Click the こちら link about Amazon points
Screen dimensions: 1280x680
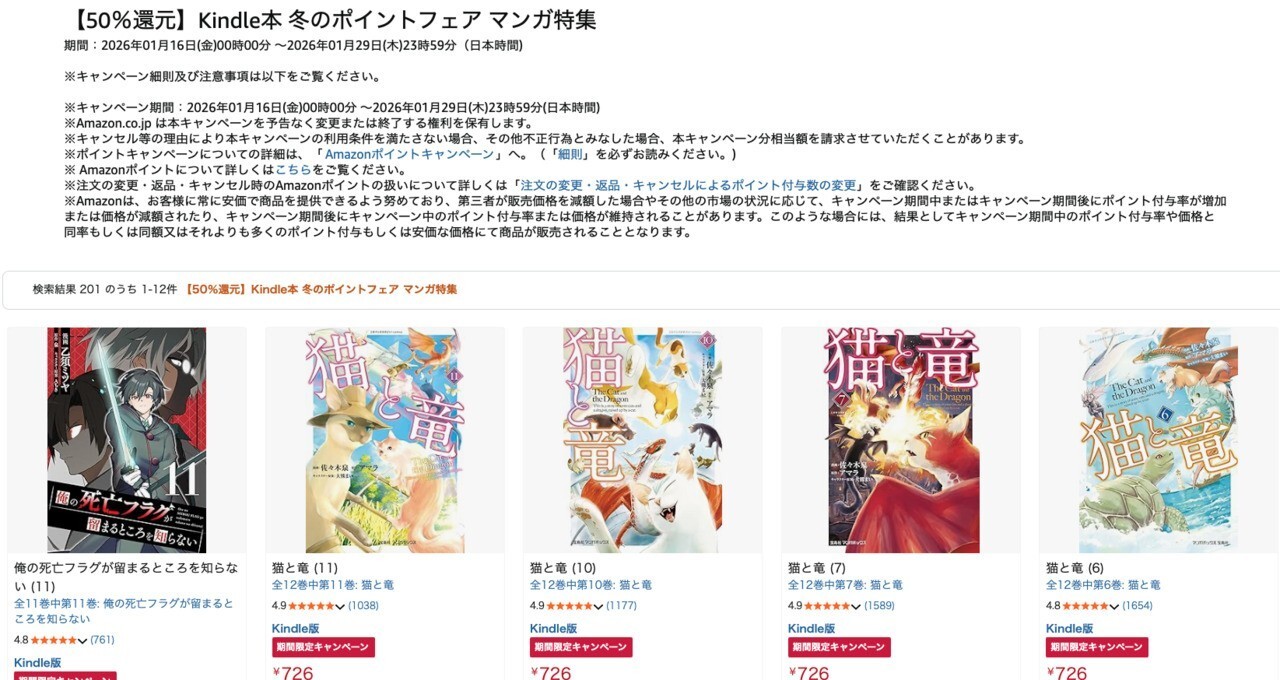(x=293, y=170)
